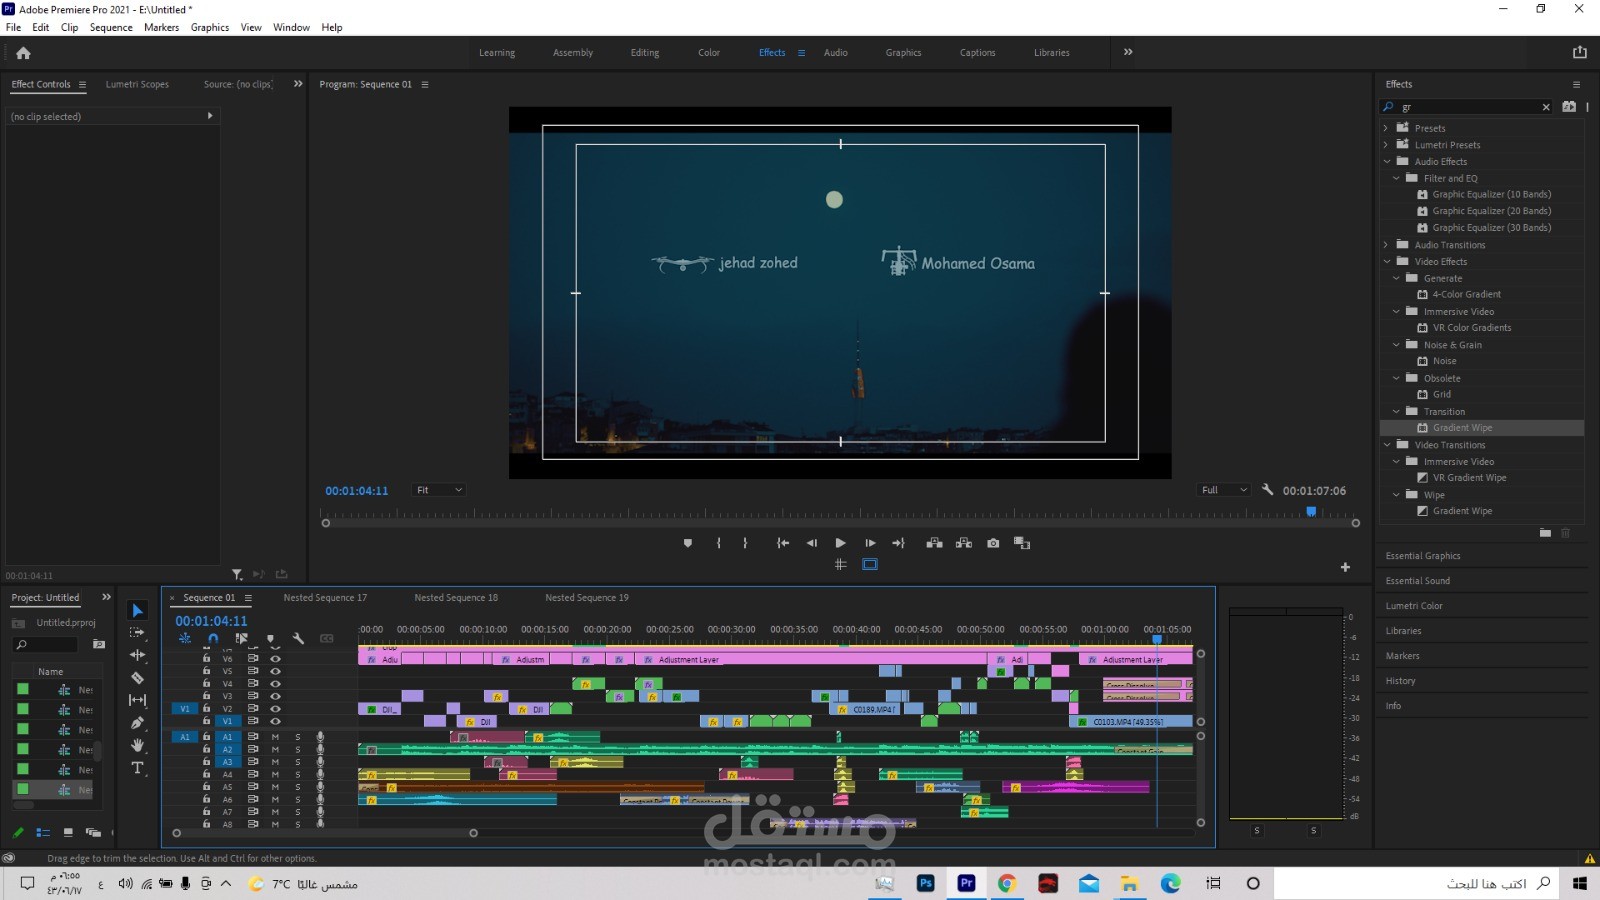This screenshot has height=900, width=1600.
Task: Open the Sequence menu
Action: pyautogui.click(x=111, y=27)
